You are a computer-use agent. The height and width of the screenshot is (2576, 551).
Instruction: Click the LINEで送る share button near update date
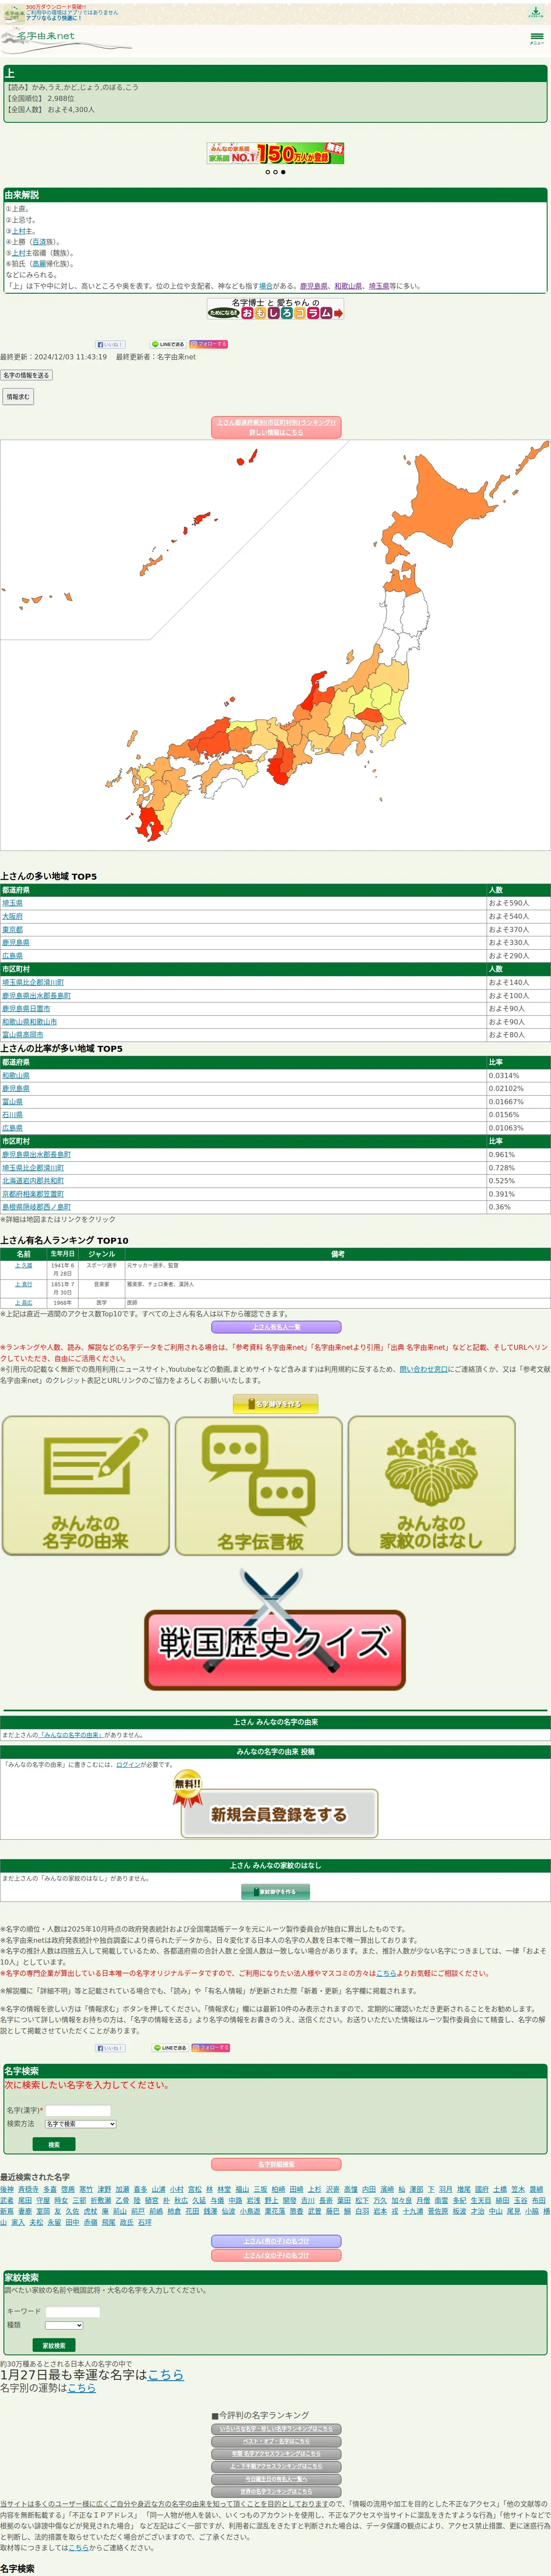coord(168,344)
